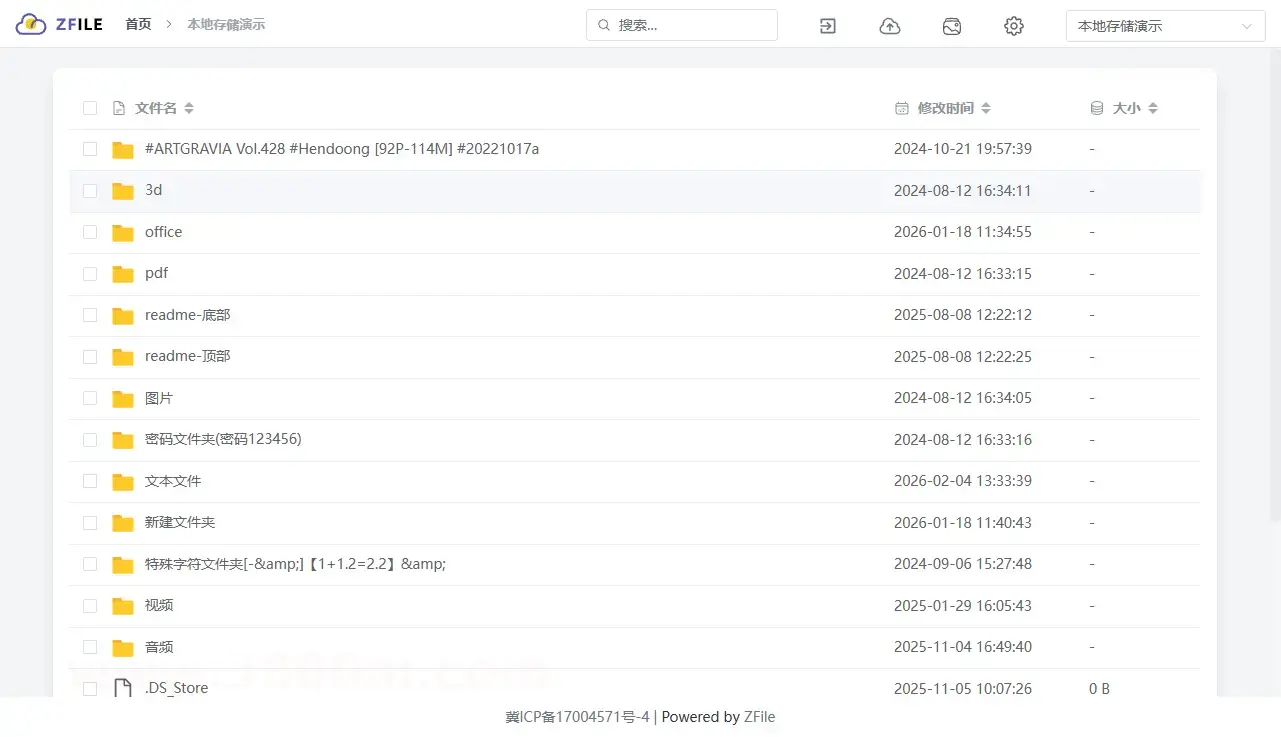Viewport: 1281px width, 737px height.
Task: Switch to image gallery mode icon
Action: tap(951, 26)
